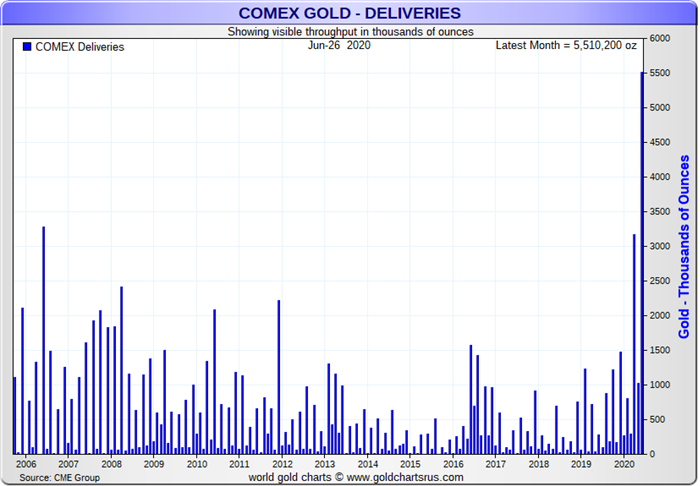Click the 3000 y-axis tick label
700x486 pixels.
tap(660, 246)
